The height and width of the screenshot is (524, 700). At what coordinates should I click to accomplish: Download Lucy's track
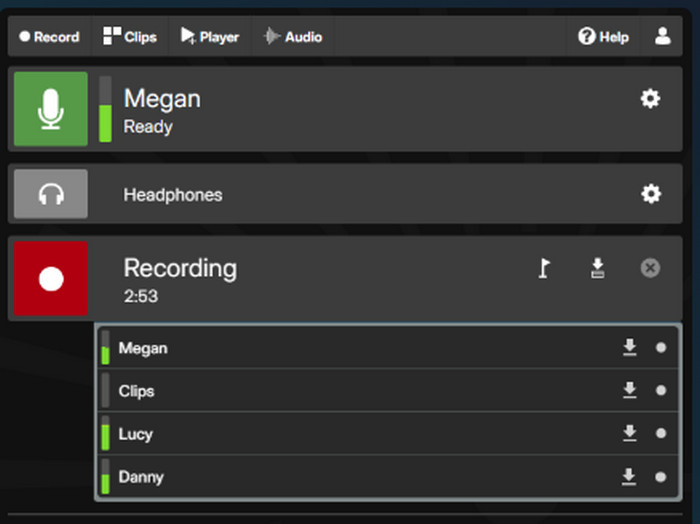[x=629, y=433]
